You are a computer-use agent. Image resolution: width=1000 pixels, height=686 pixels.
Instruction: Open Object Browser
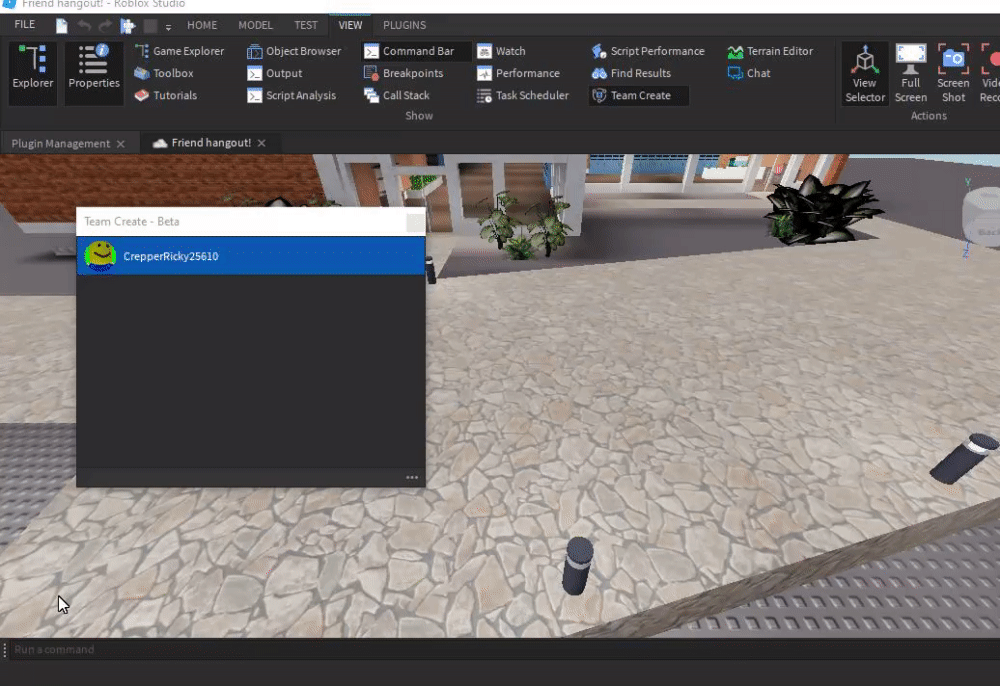(x=294, y=51)
